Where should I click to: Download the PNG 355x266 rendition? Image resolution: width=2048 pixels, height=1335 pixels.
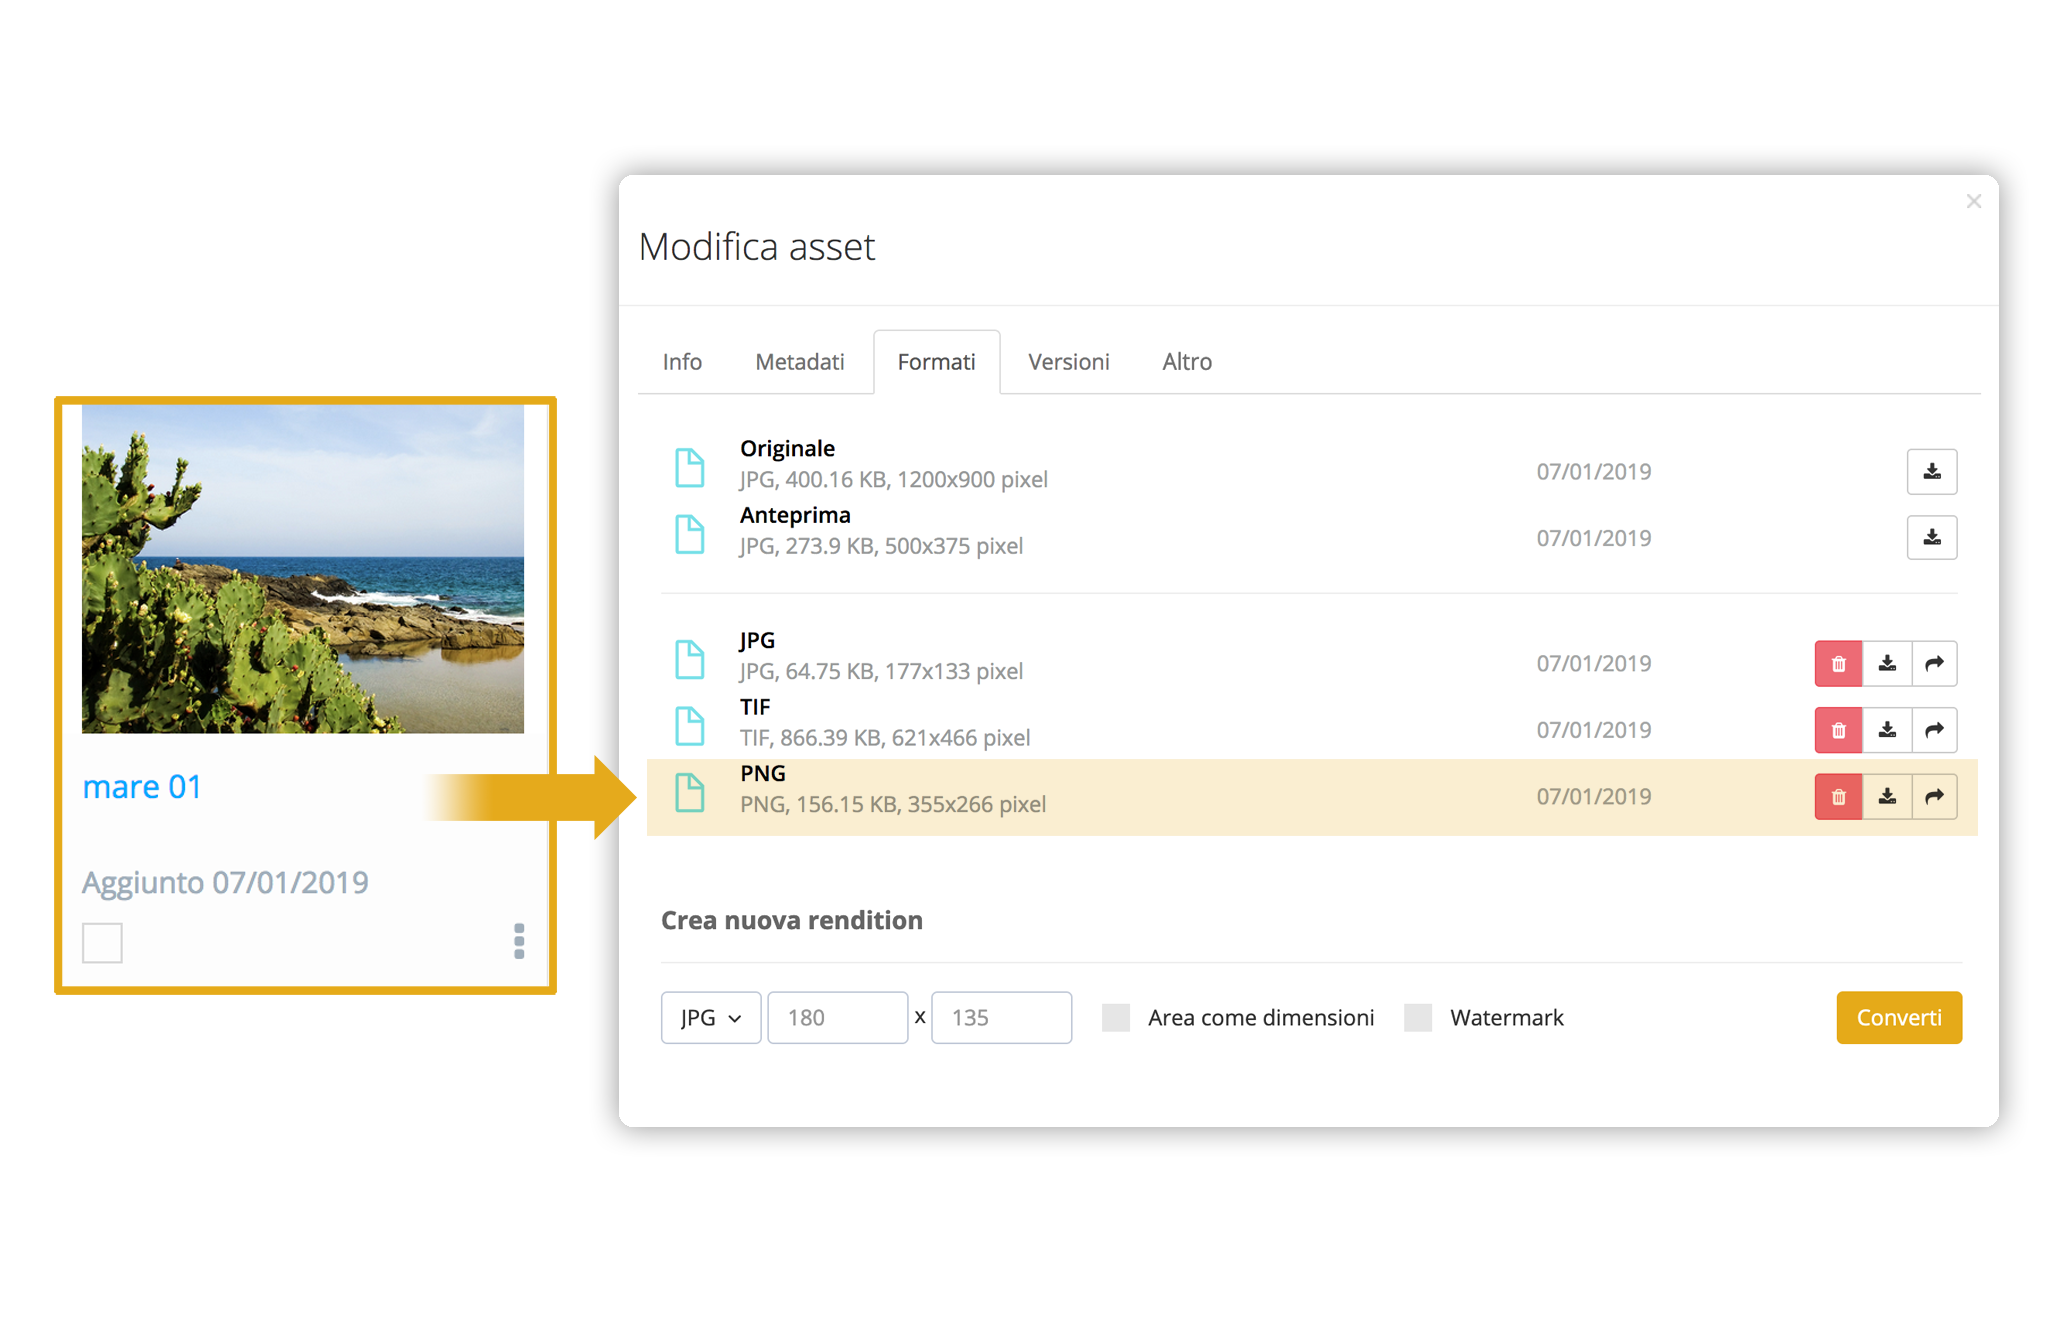point(1887,797)
